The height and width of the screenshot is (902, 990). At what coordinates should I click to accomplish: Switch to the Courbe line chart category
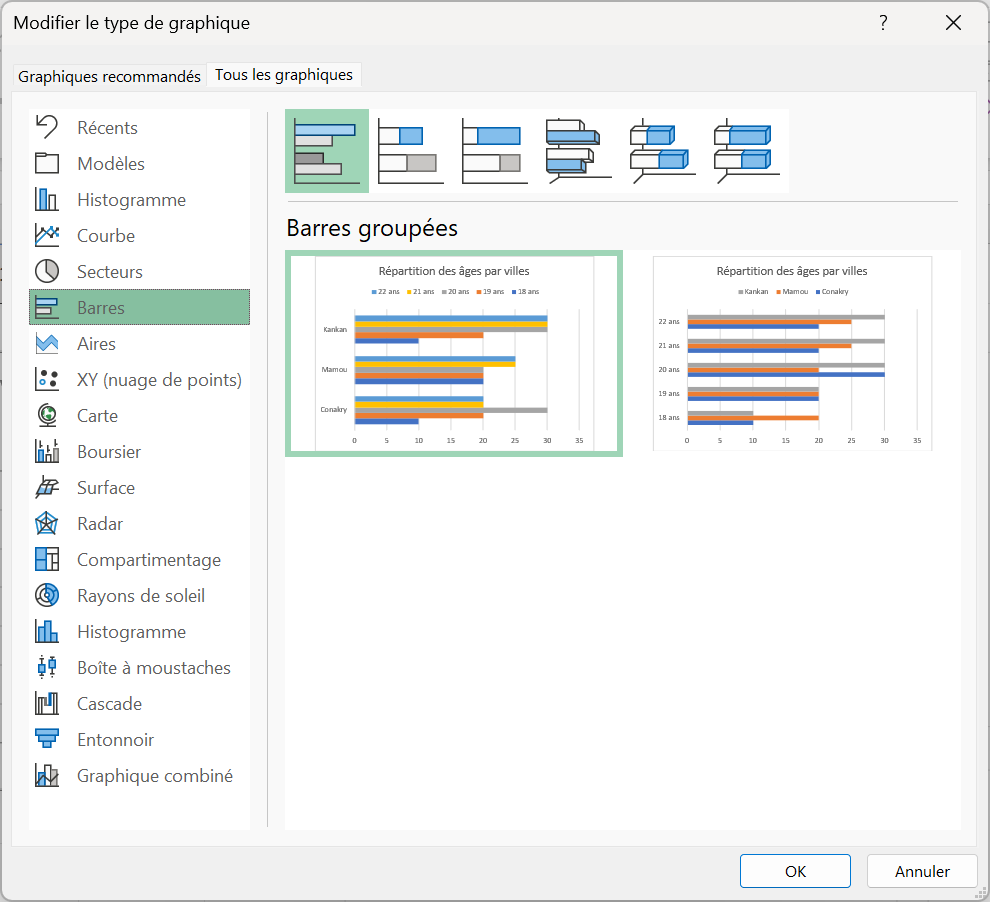click(x=106, y=236)
